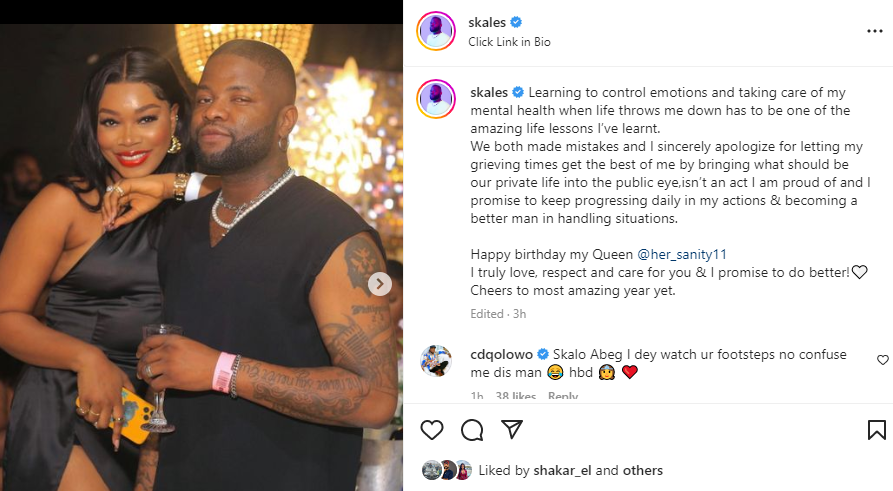Go to the next photo arrow
Viewport: 893px width, 491px height.
[x=379, y=284]
